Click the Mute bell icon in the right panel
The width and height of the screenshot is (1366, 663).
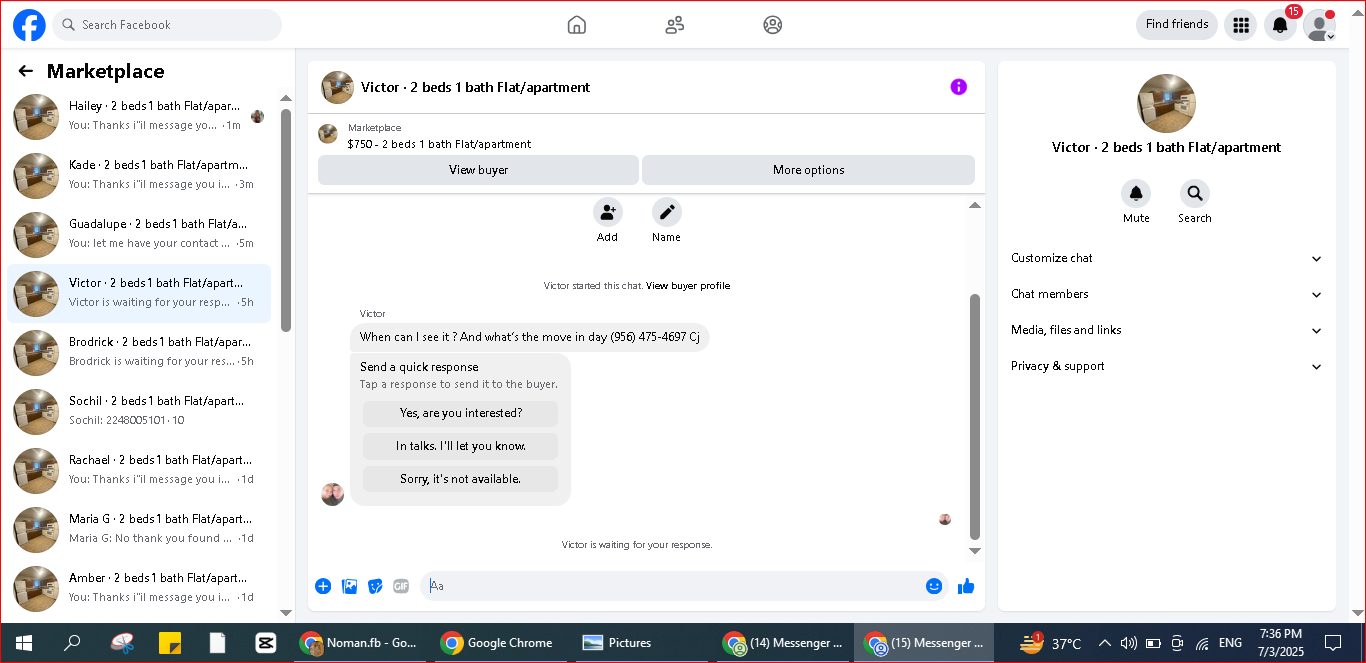point(1136,194)
